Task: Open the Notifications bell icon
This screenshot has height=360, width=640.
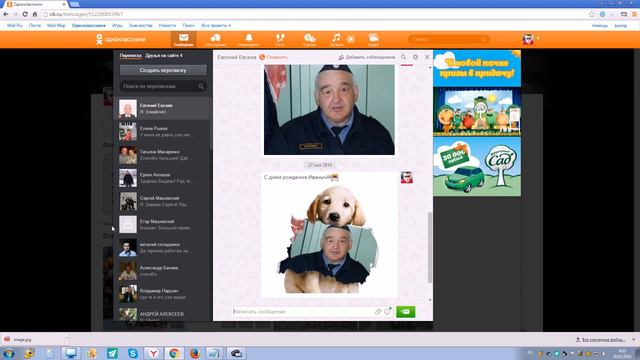Action: pyautogui.click(x=248, y=39)
